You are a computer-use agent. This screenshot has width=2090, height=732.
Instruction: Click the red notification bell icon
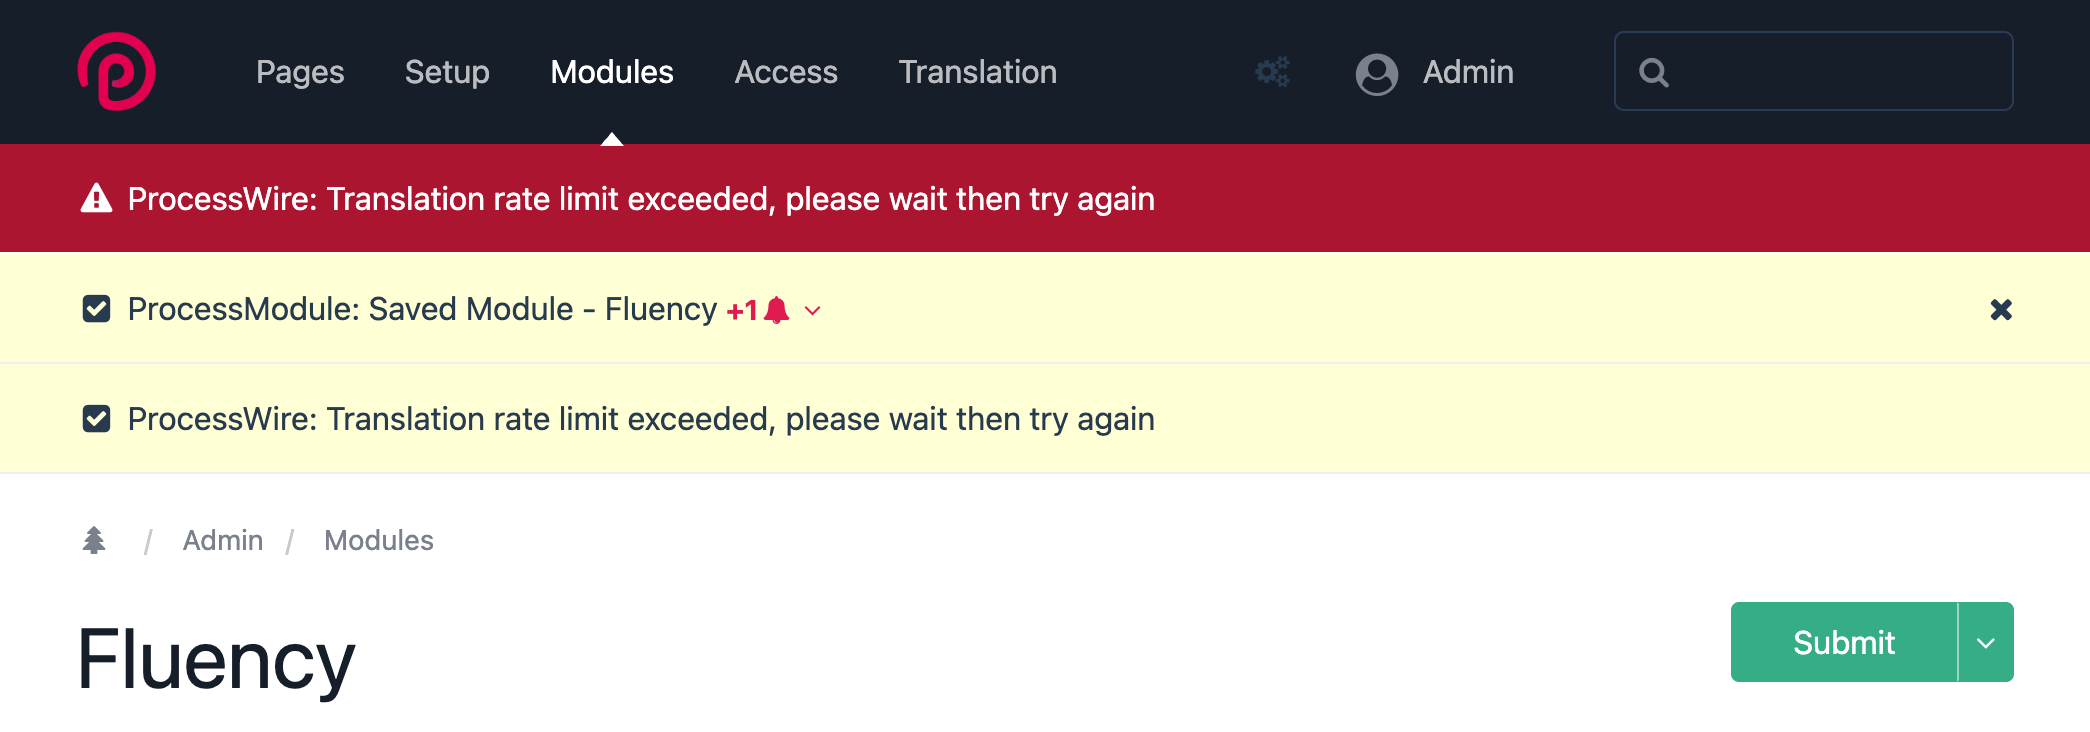[776, 310]
